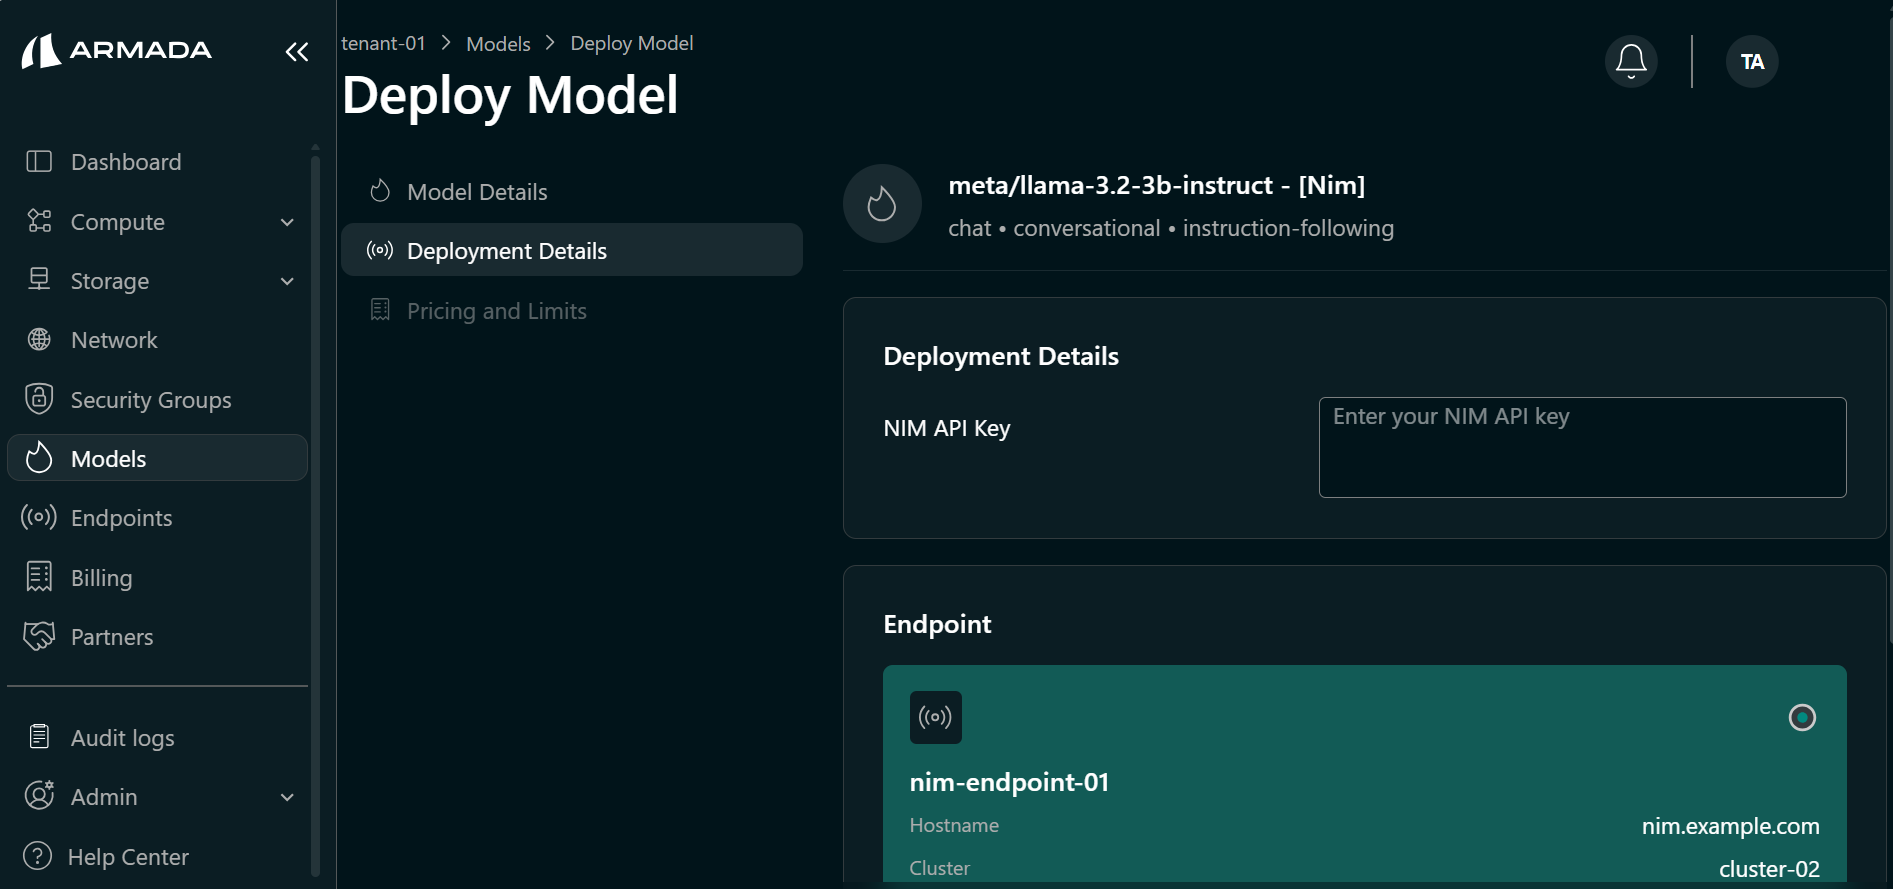Viewport: 1893px width, 889px height.
Task: Click the Endpoint section heading
Action: click(x=937, y=624)
